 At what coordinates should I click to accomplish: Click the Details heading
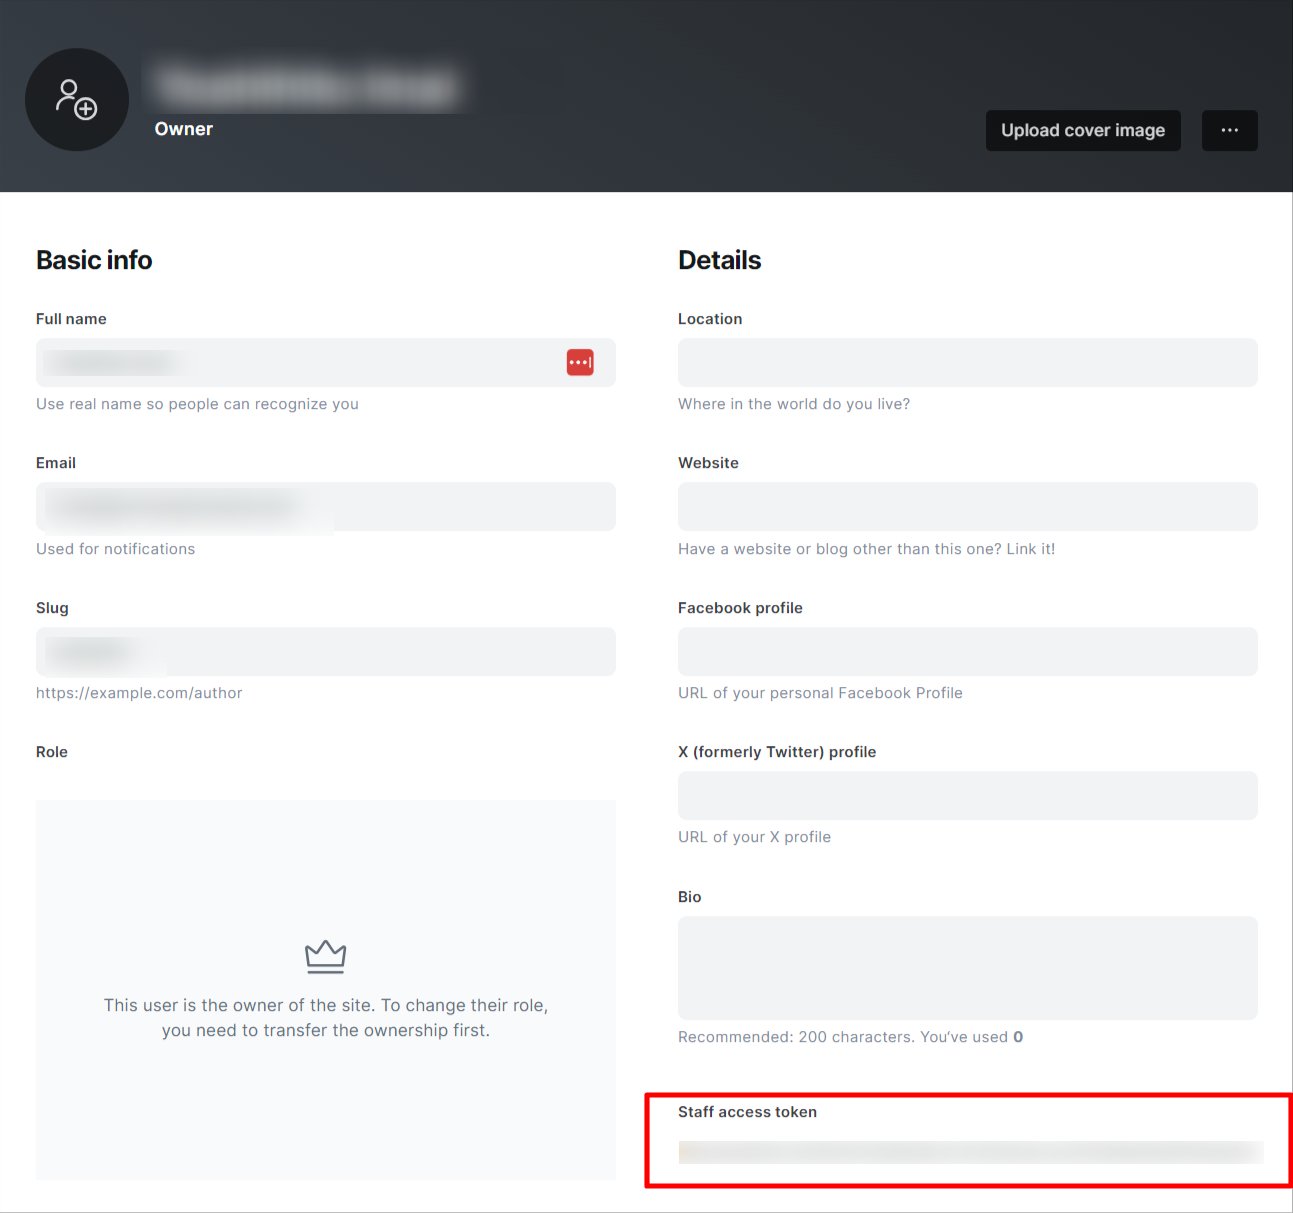pyautogui.click(x=720, y=260)
